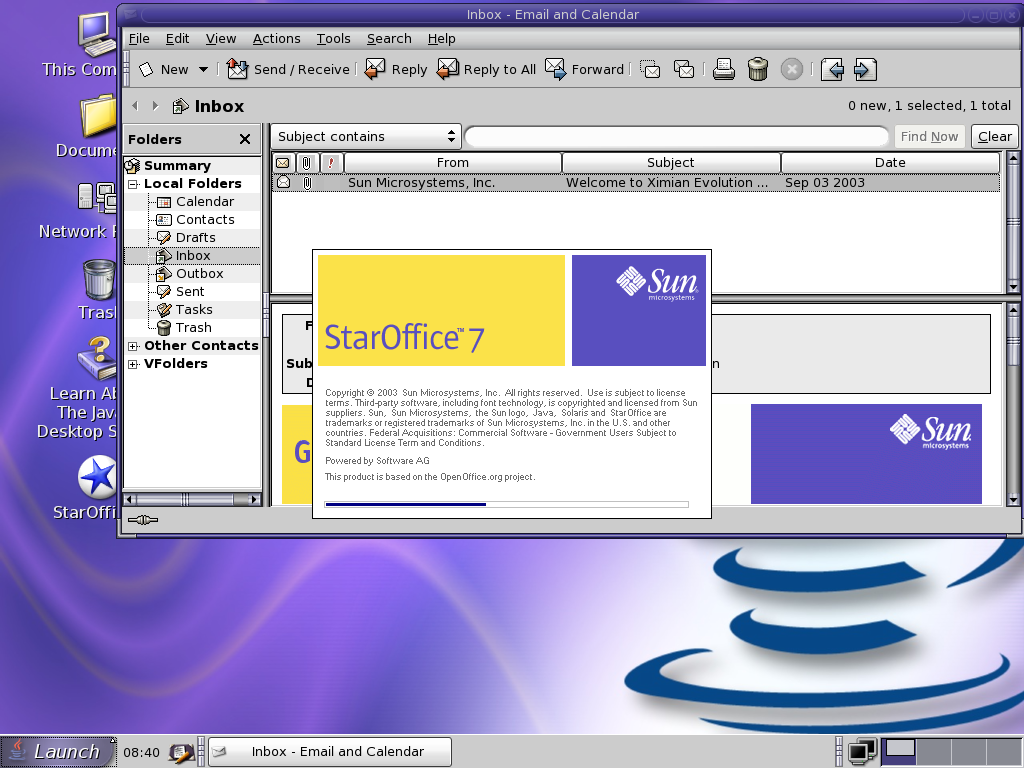Select the Tasks folder
The image size is (1024, 768).
click(194, 310)
